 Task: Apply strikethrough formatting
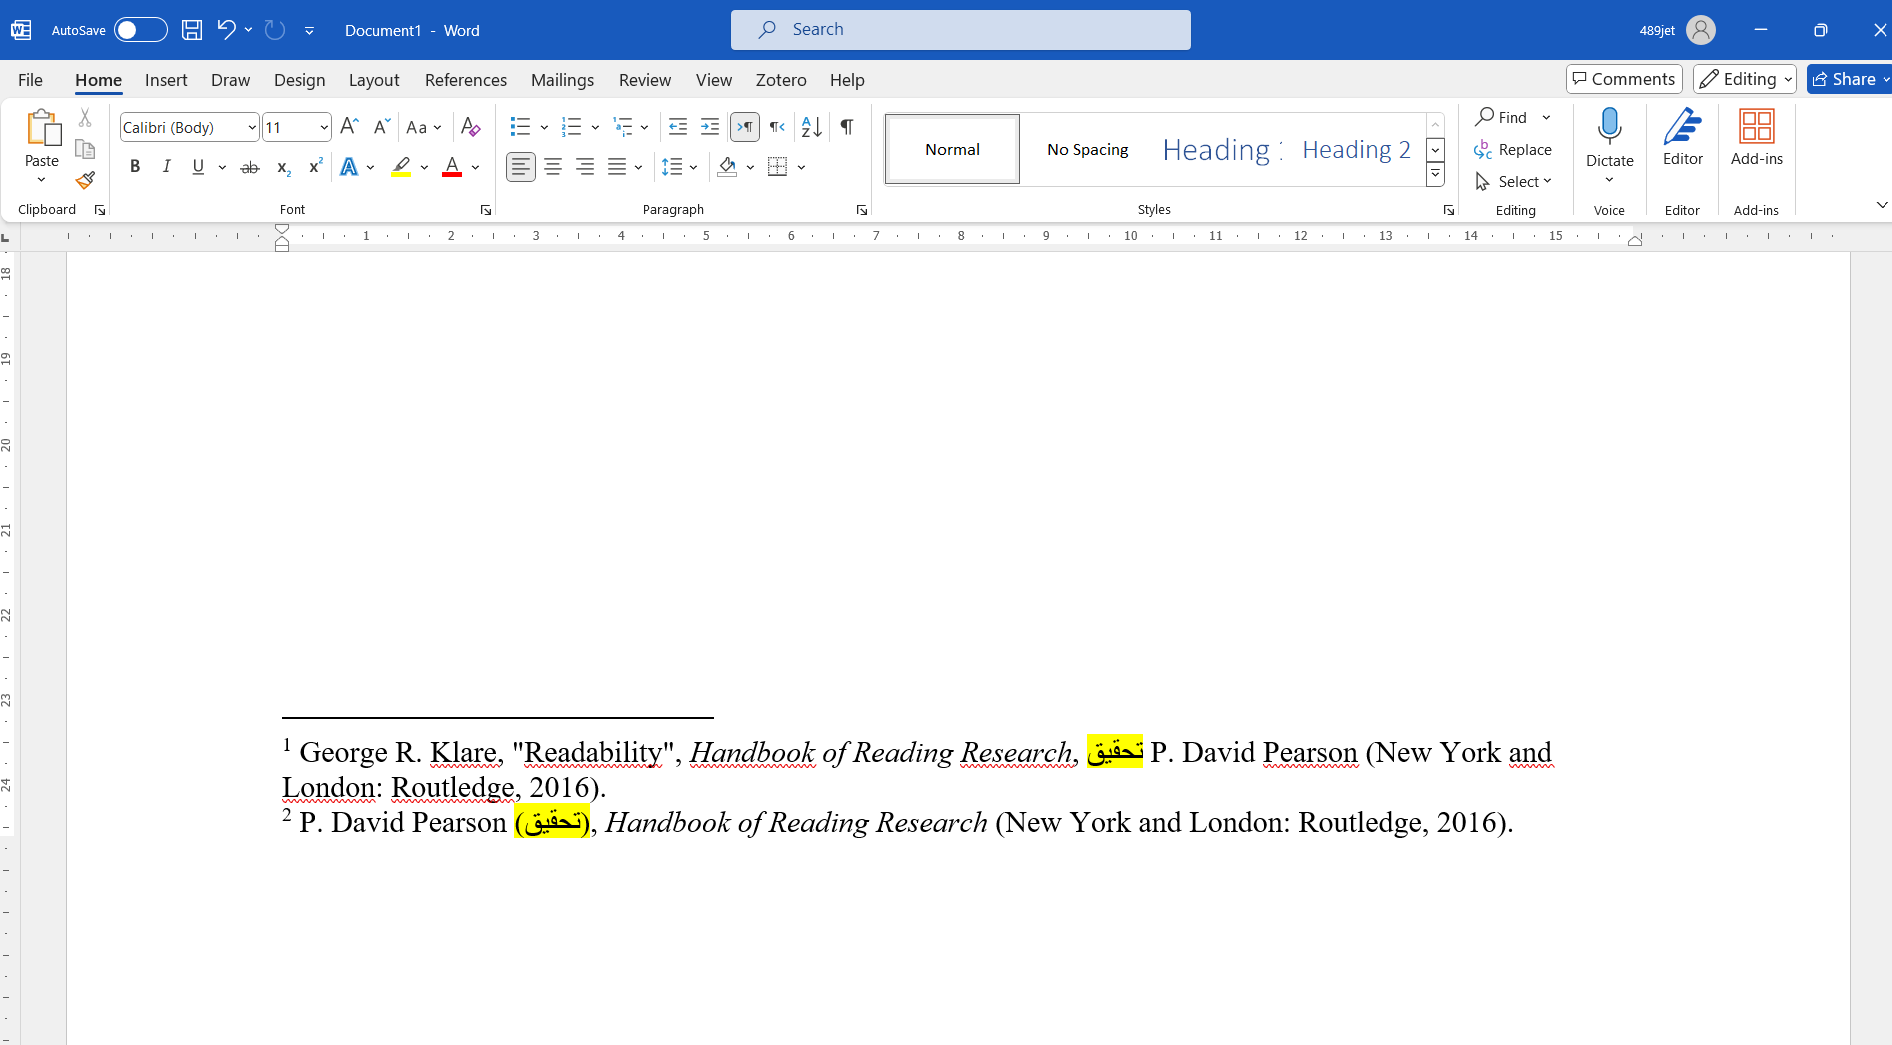[250, 167]
